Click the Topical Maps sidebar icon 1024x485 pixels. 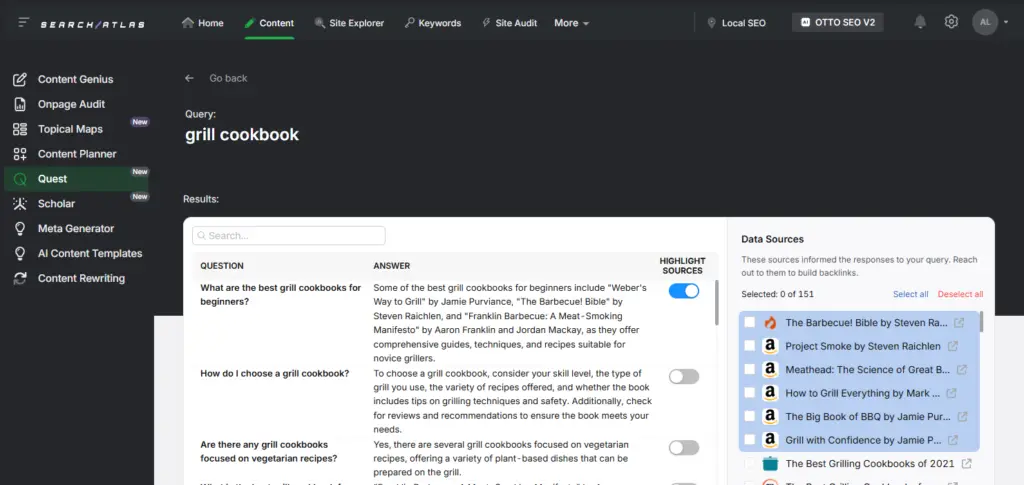pos(20,129)
